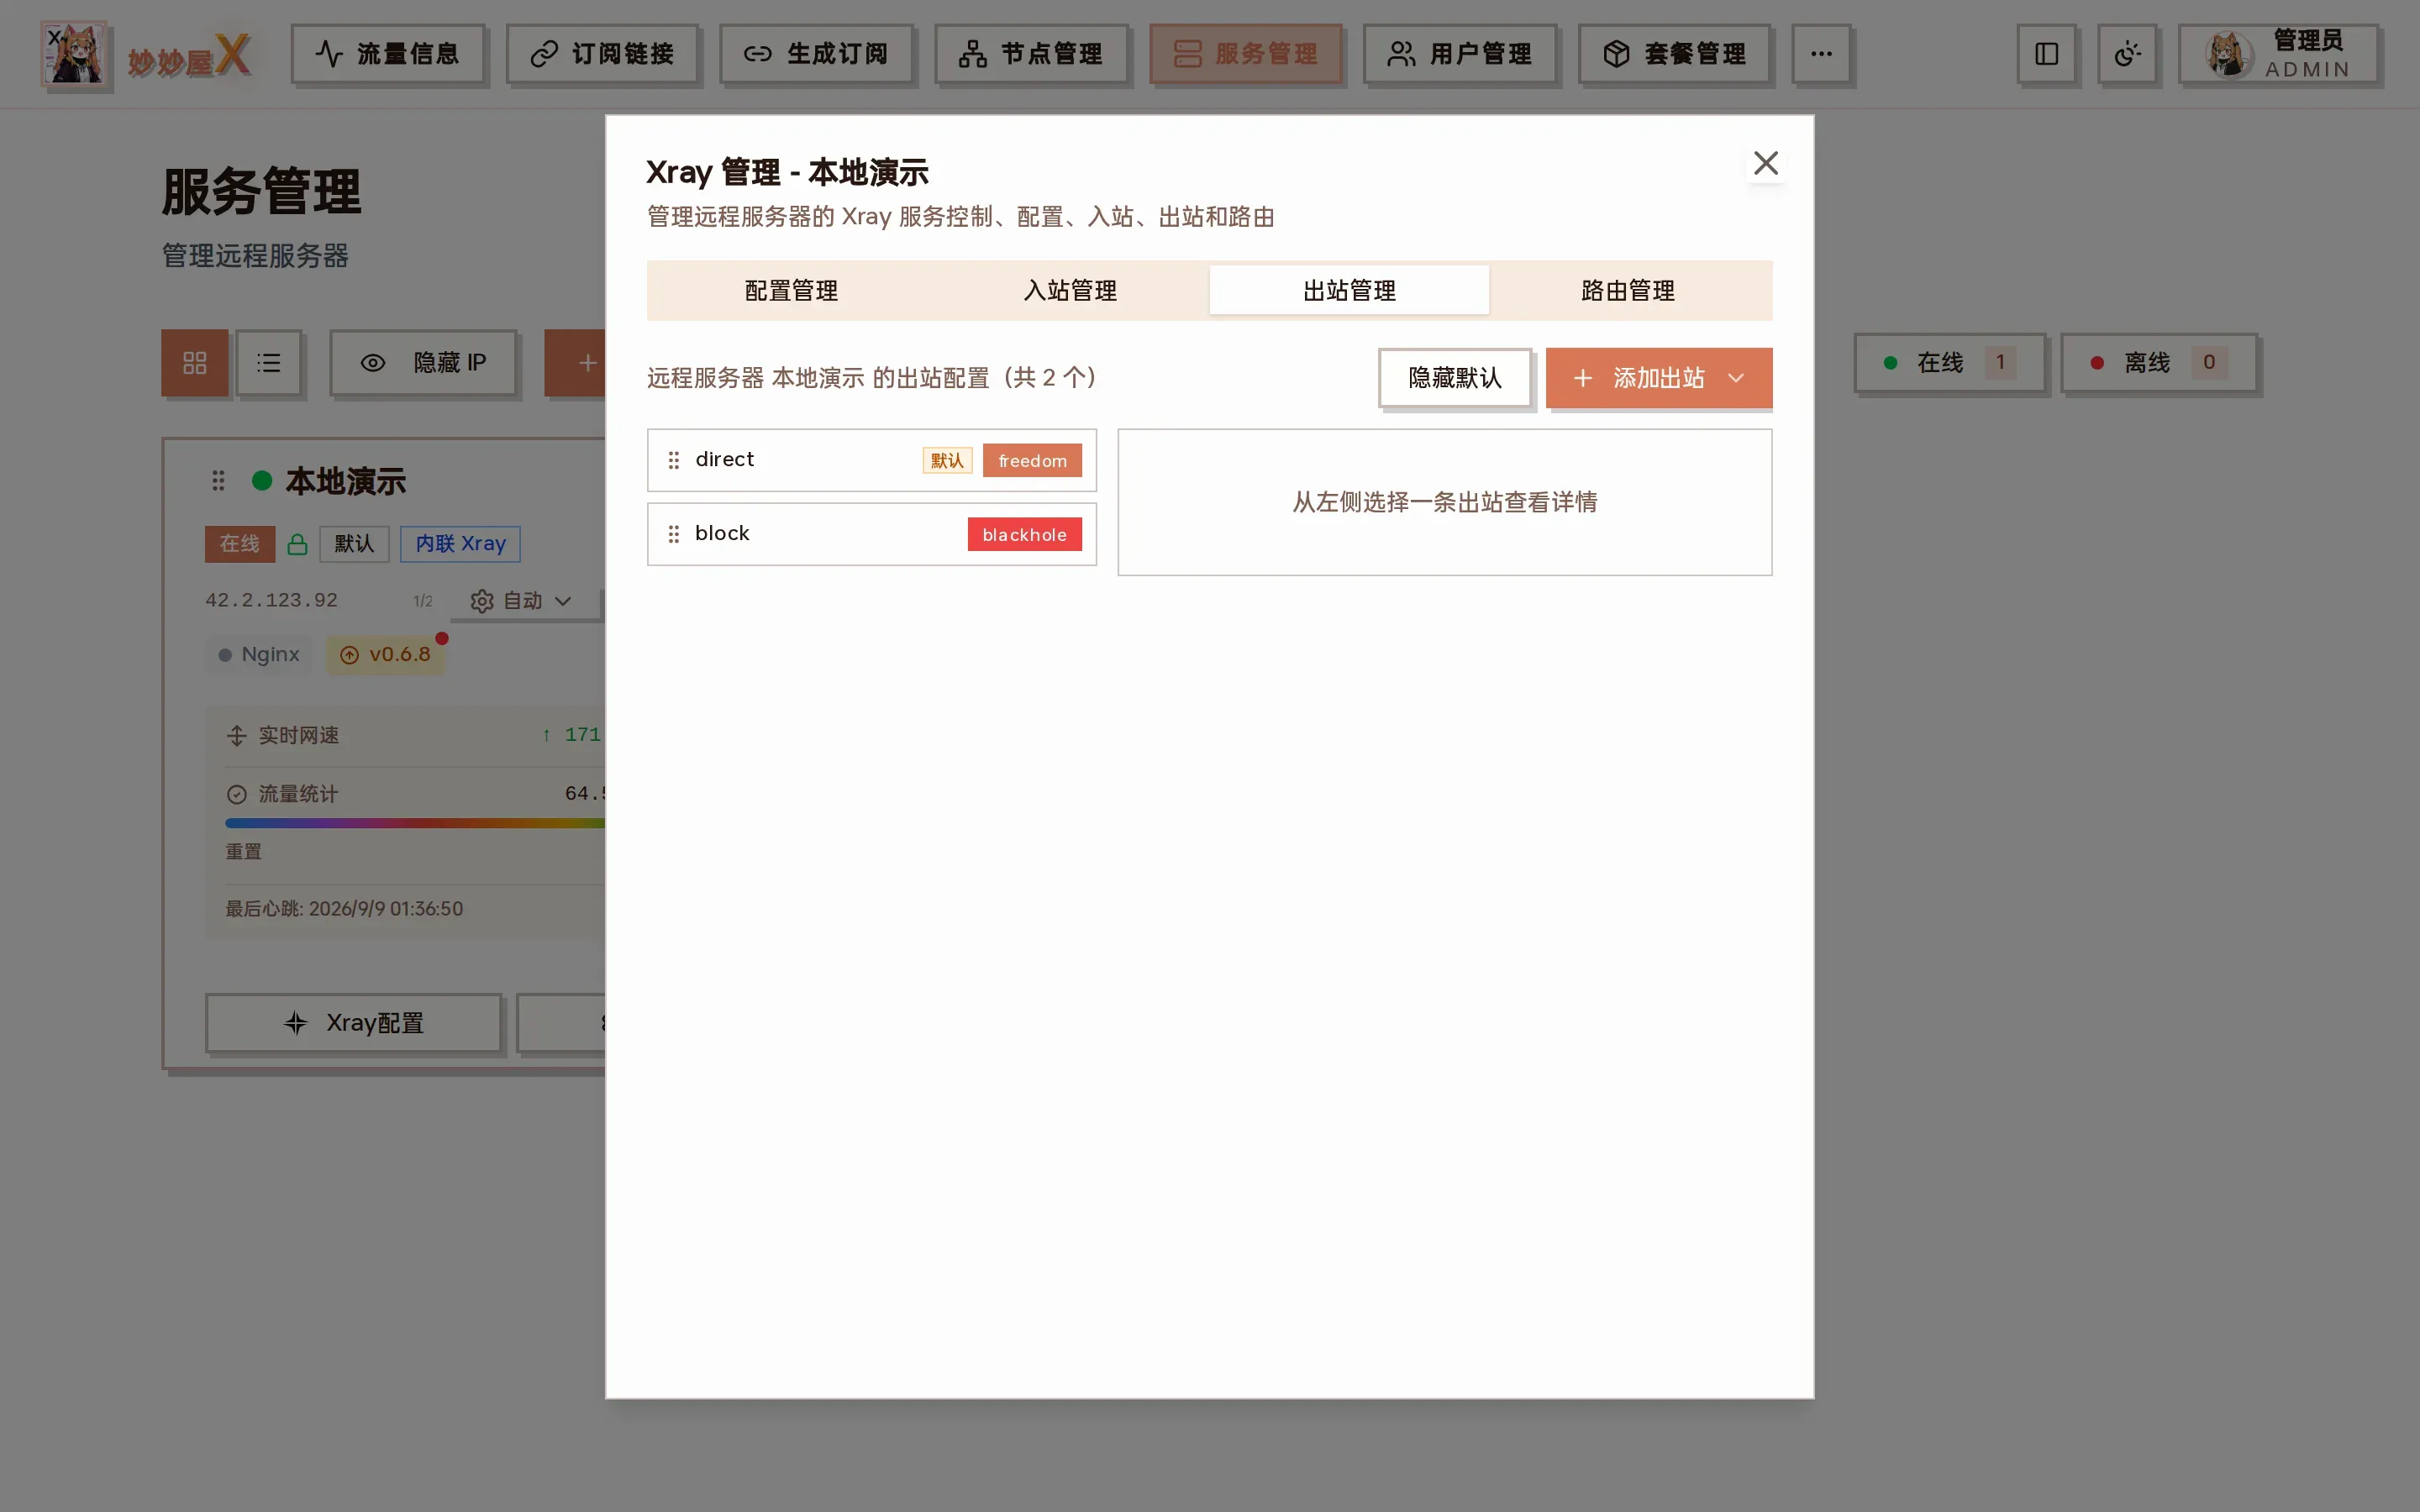
Task: Open the more options ellipsis menu
Action: 1821,54
